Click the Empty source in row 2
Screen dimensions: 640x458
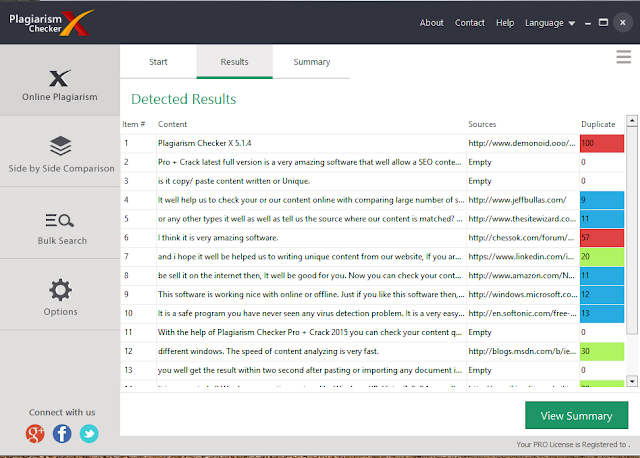[480, 162]
